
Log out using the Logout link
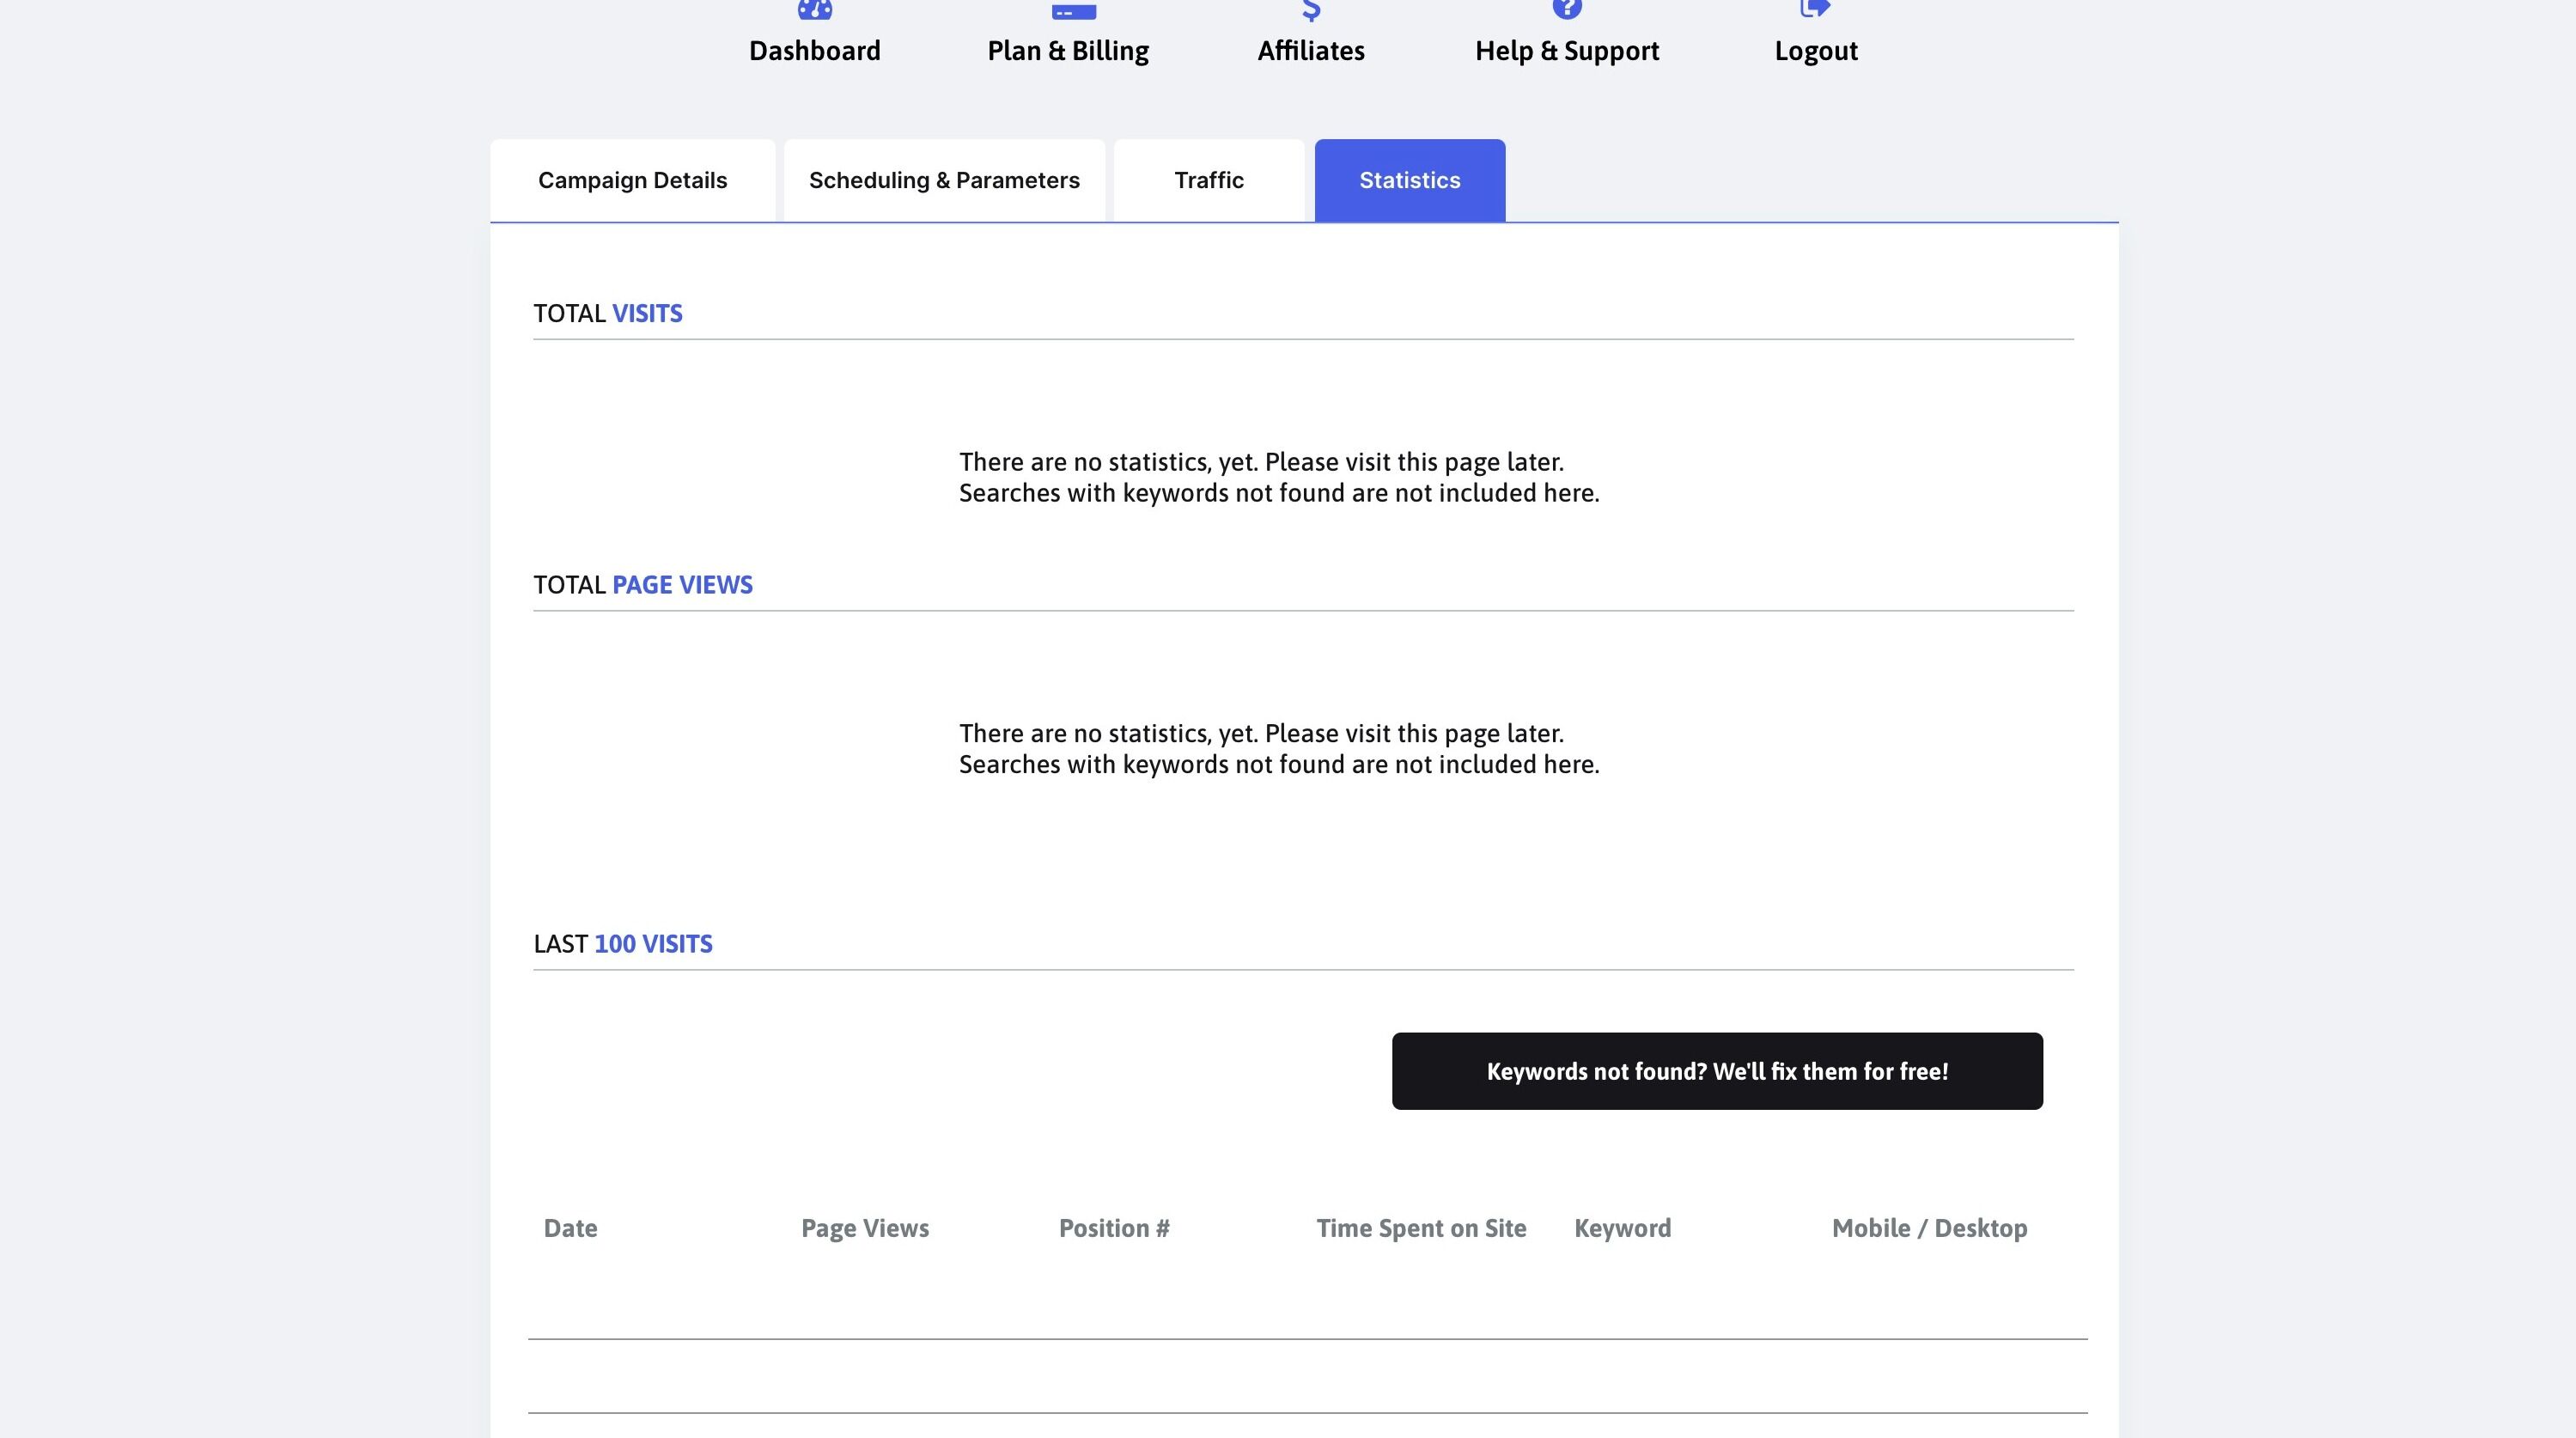tap(1816, 51)
